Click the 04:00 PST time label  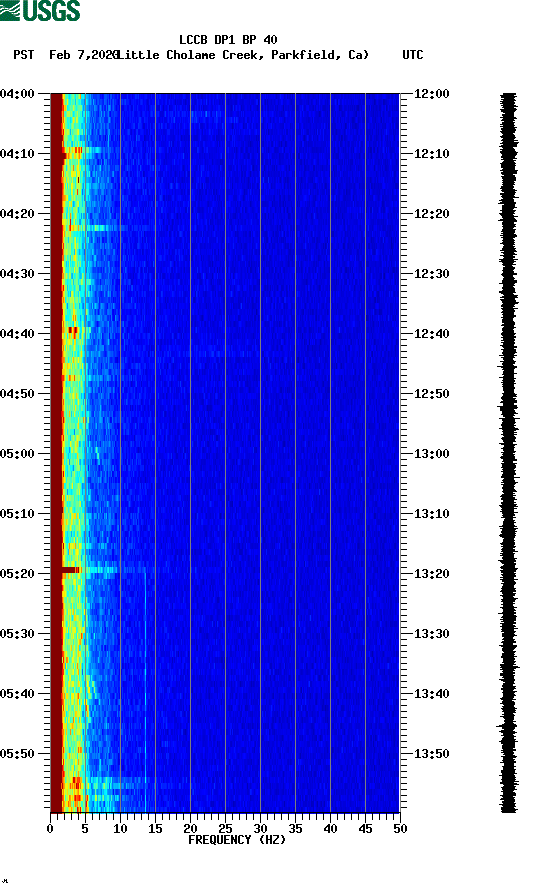pos(18,94)
